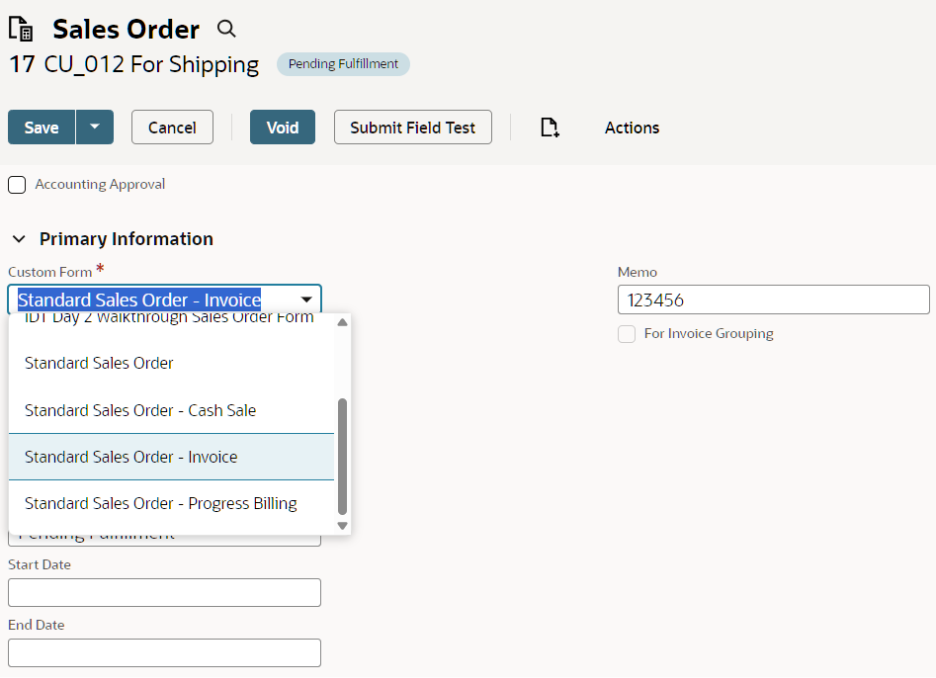Click the End Date input field
The image size is (936, 678).
click(x=165, y=653)
